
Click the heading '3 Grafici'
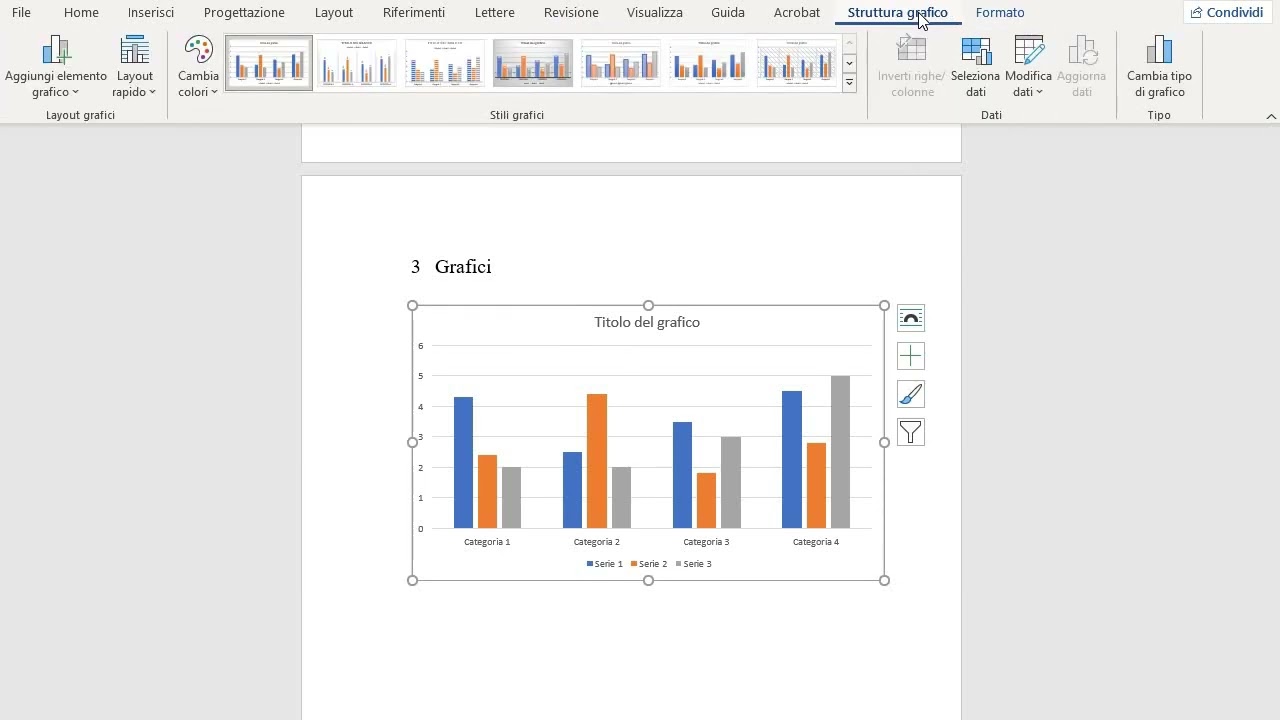click(x=451, y=267)
